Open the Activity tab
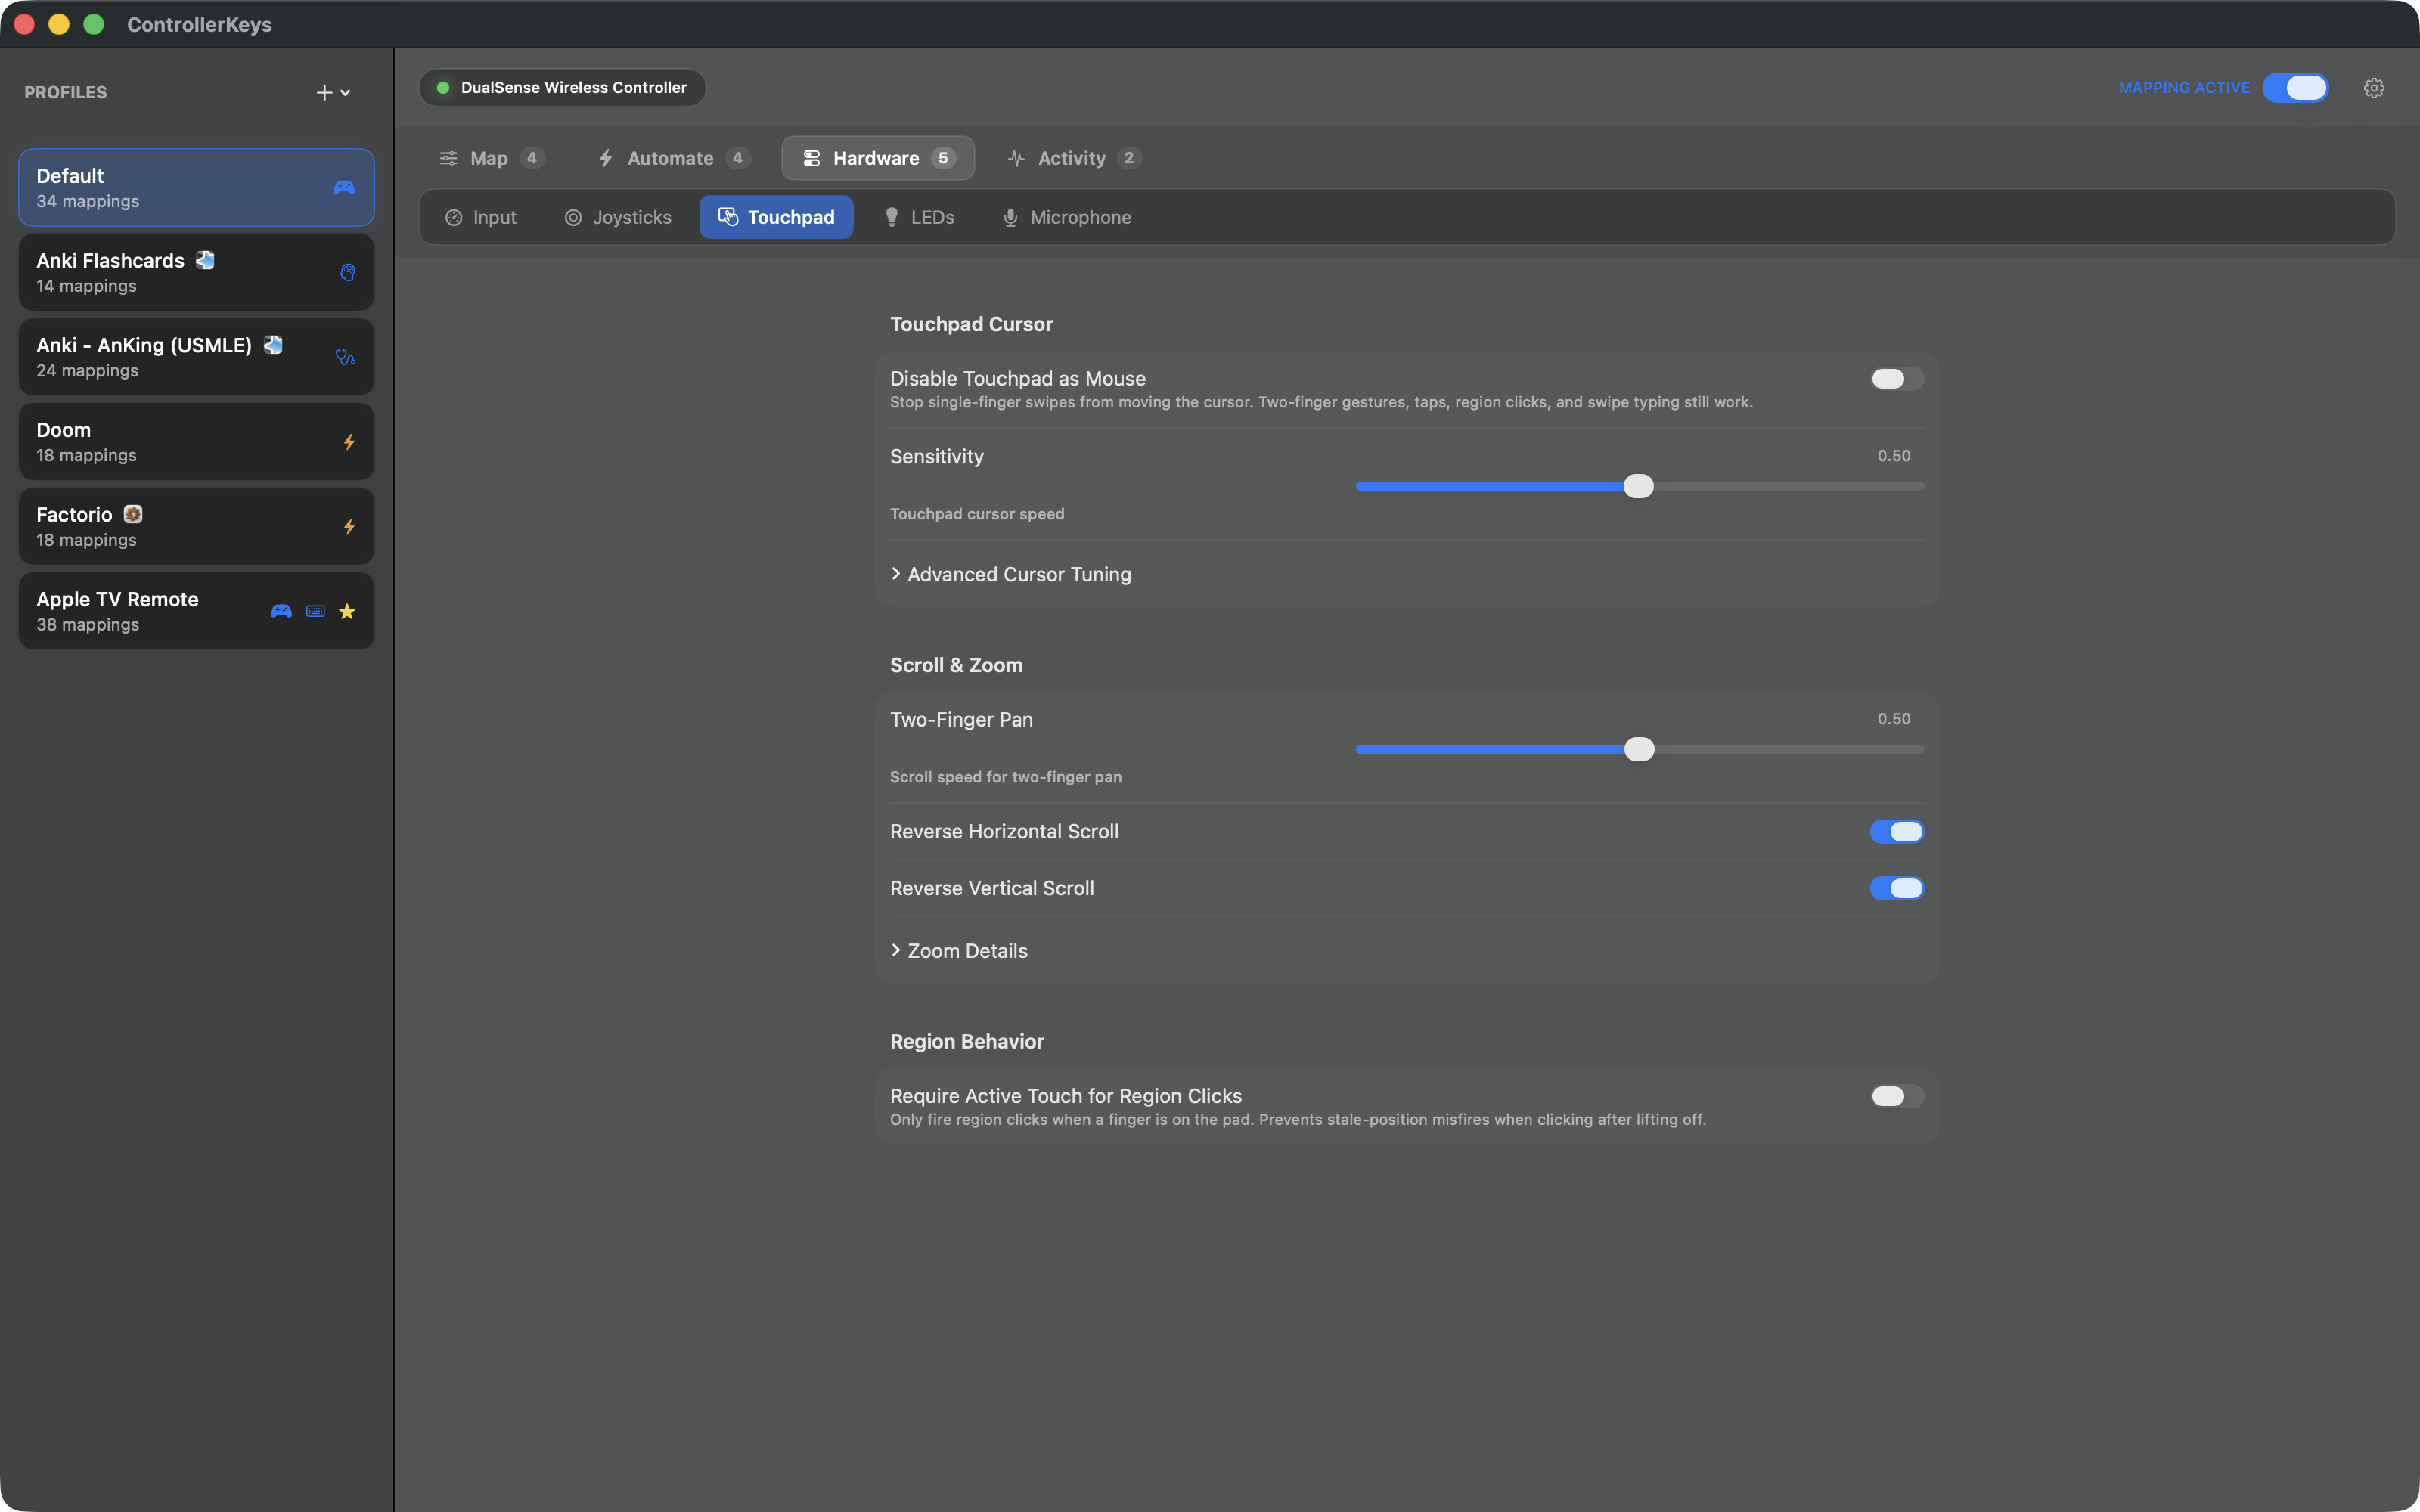Viewport: 2420px width, 1512px height. (1074, 158)
